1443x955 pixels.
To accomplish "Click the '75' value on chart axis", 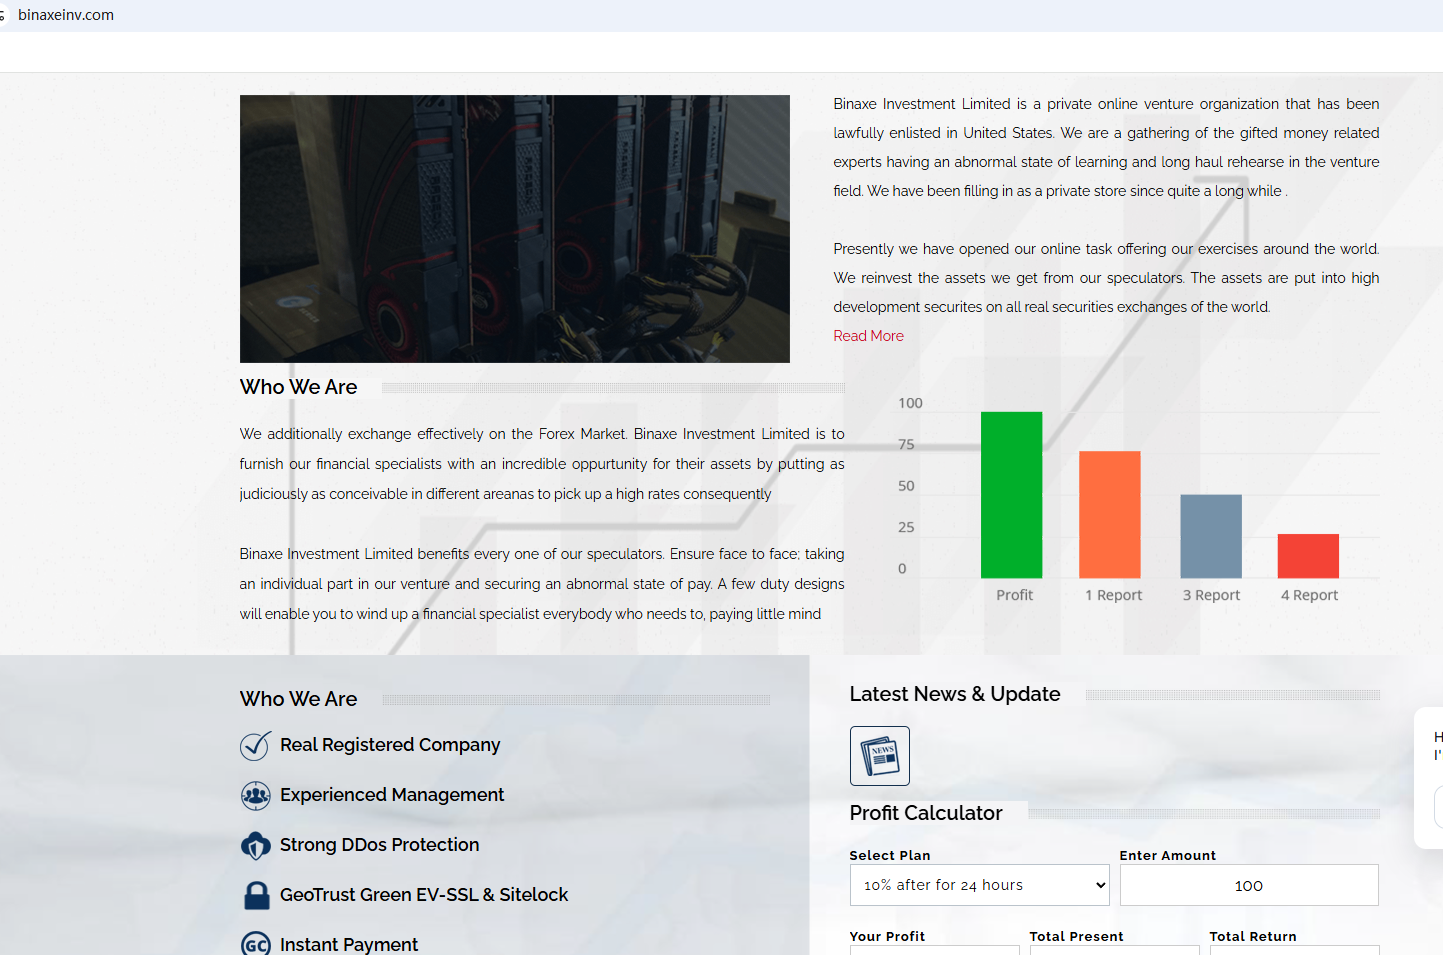I will click(906, 444).
